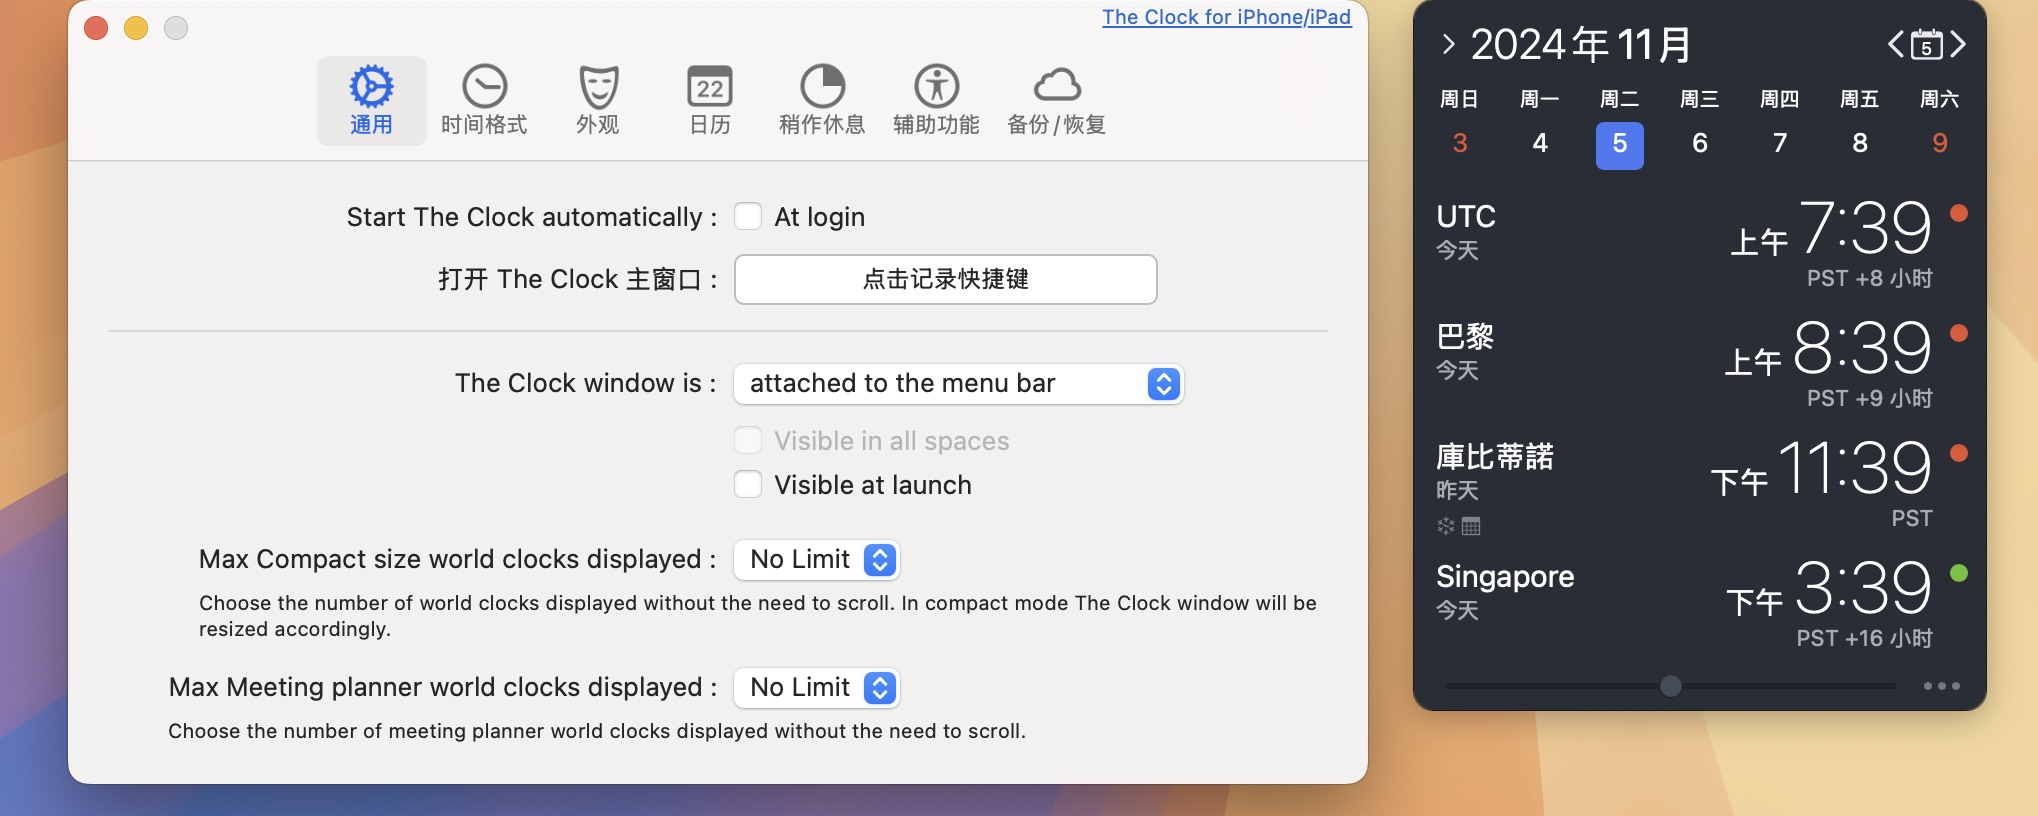The width and height of the screenshot is (2038, 816).
Task: Enable Visible at launch checkbox
Action: tap(748, 485)
